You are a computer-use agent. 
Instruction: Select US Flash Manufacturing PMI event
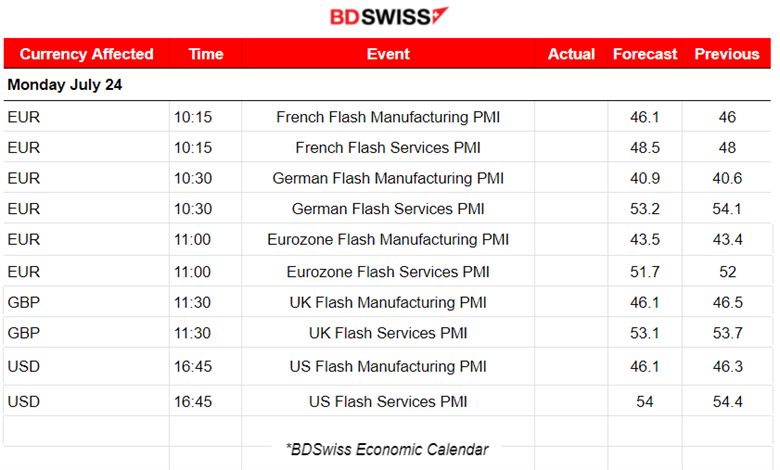click(x=388, y=367)
